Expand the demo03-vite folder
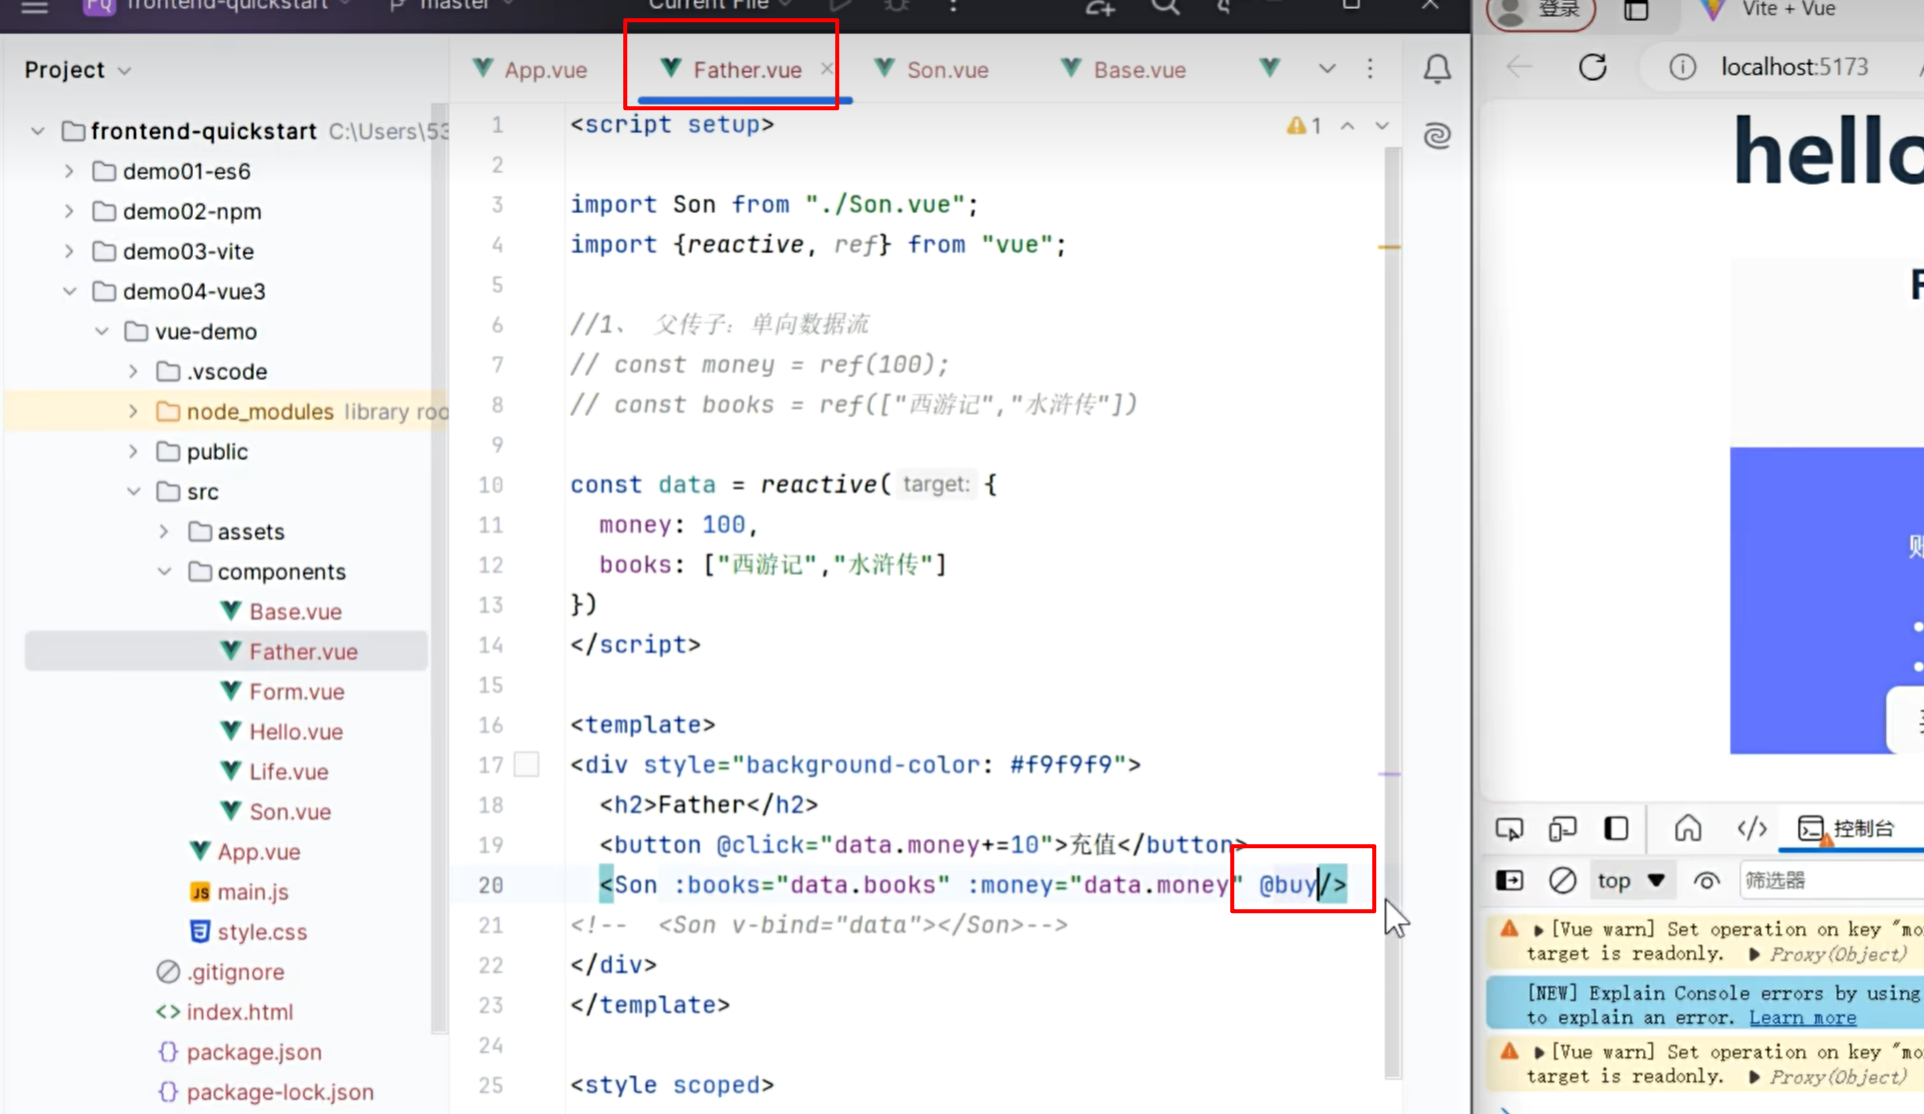This screenshot has height=1114, width=1924. click(x=69, y=251)
